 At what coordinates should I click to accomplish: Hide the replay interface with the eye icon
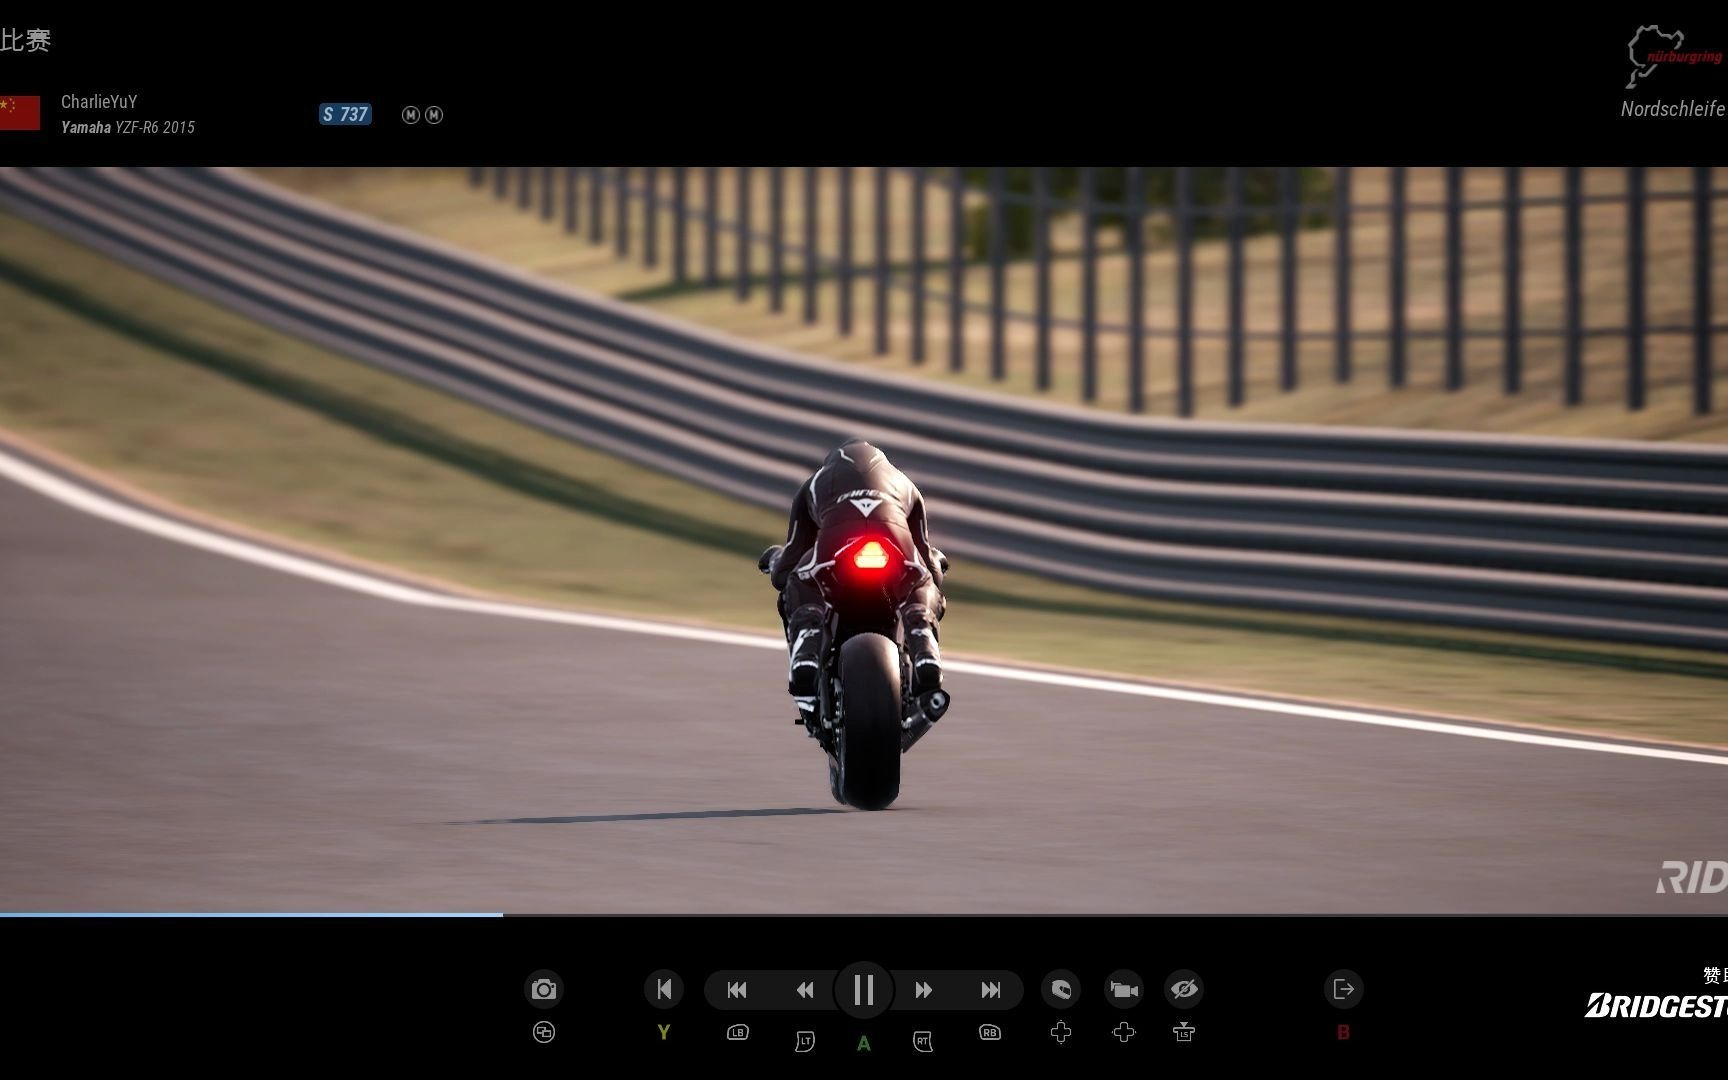click(1184, 990)
